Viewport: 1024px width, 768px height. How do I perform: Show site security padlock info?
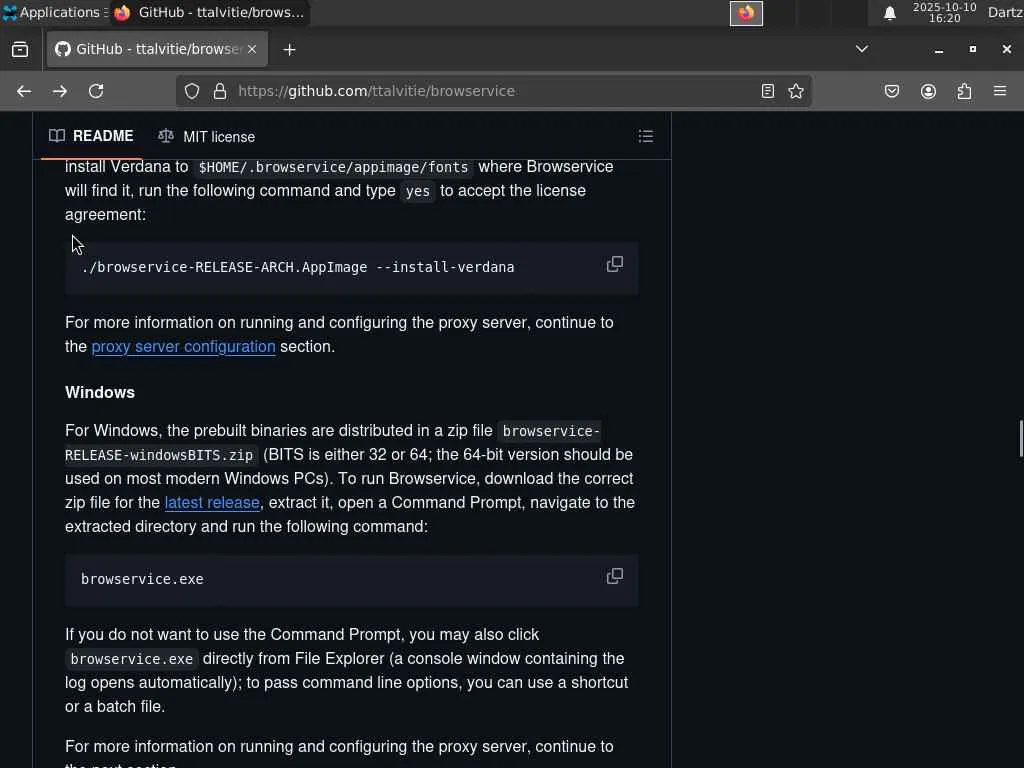[x=220, y=91]
